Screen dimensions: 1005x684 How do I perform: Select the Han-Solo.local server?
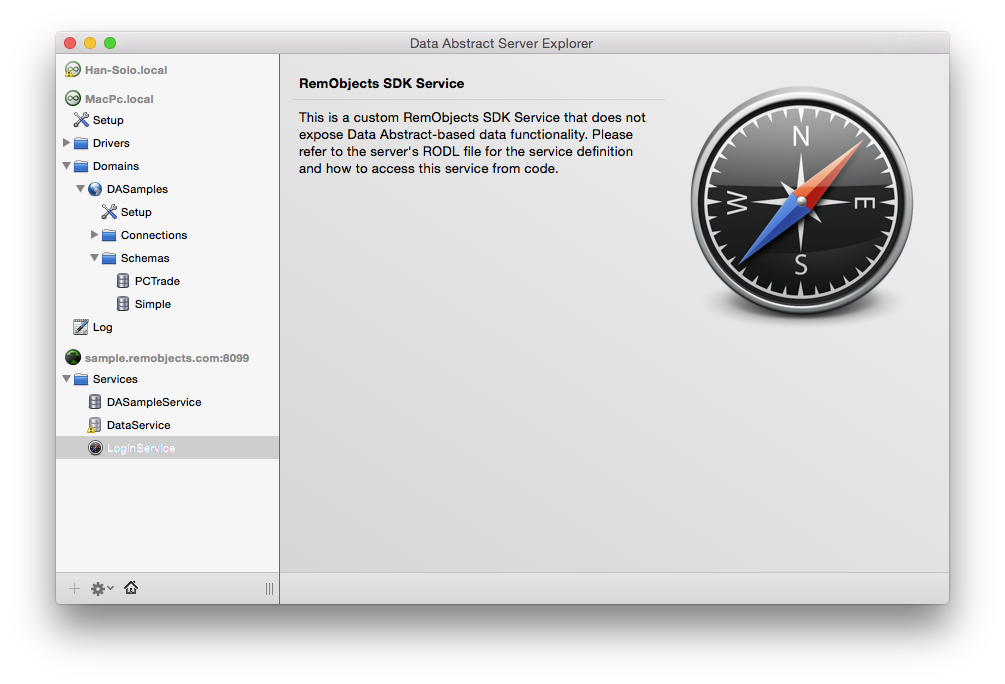coord(126,70)
